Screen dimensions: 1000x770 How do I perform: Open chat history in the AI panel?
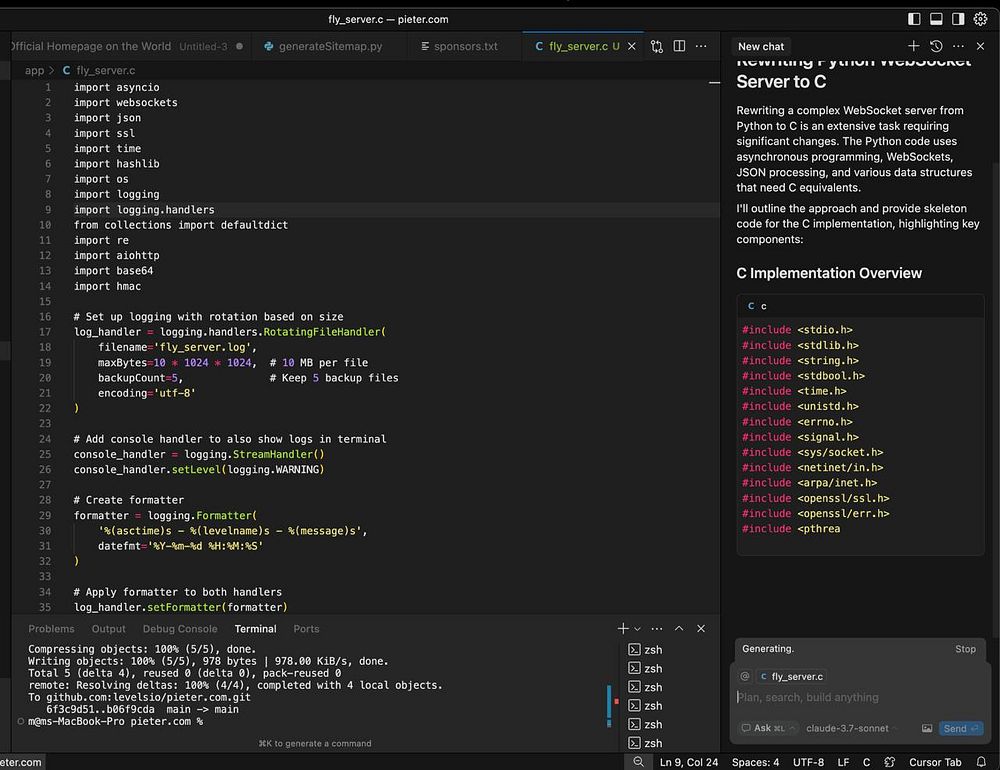(936, 46)
